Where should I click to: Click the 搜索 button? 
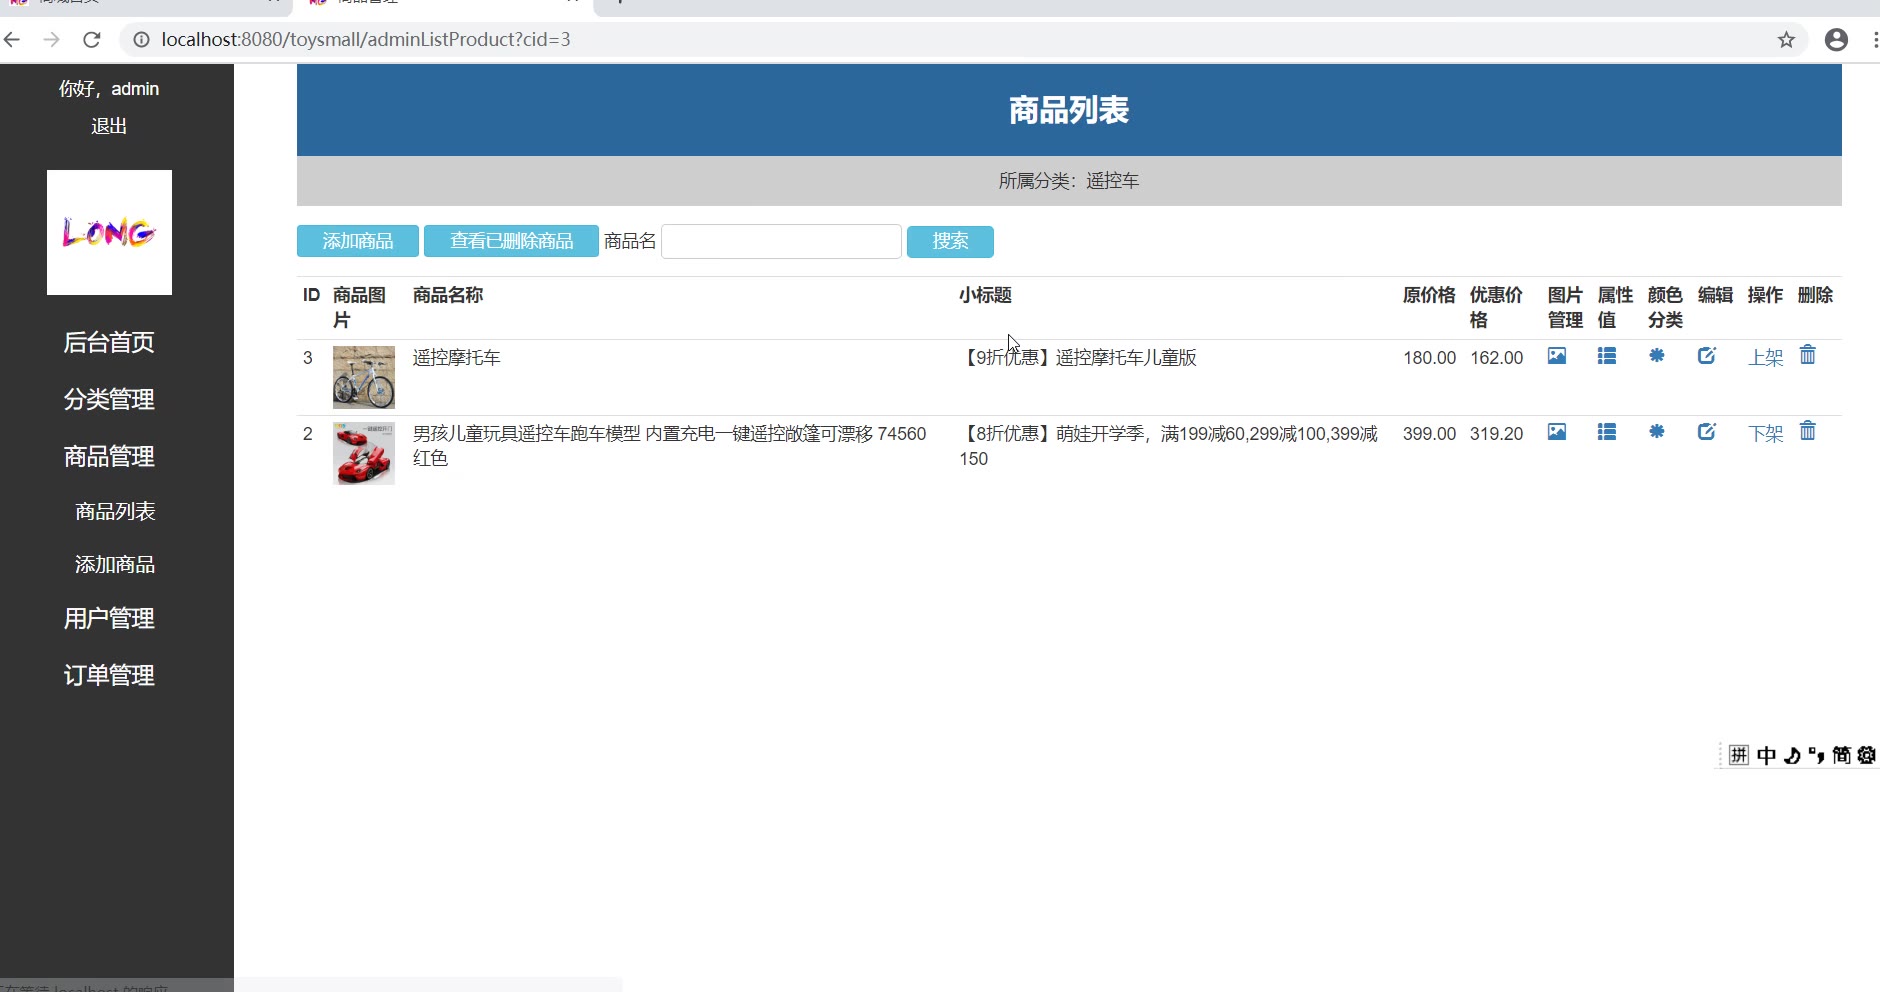(950, 241)
